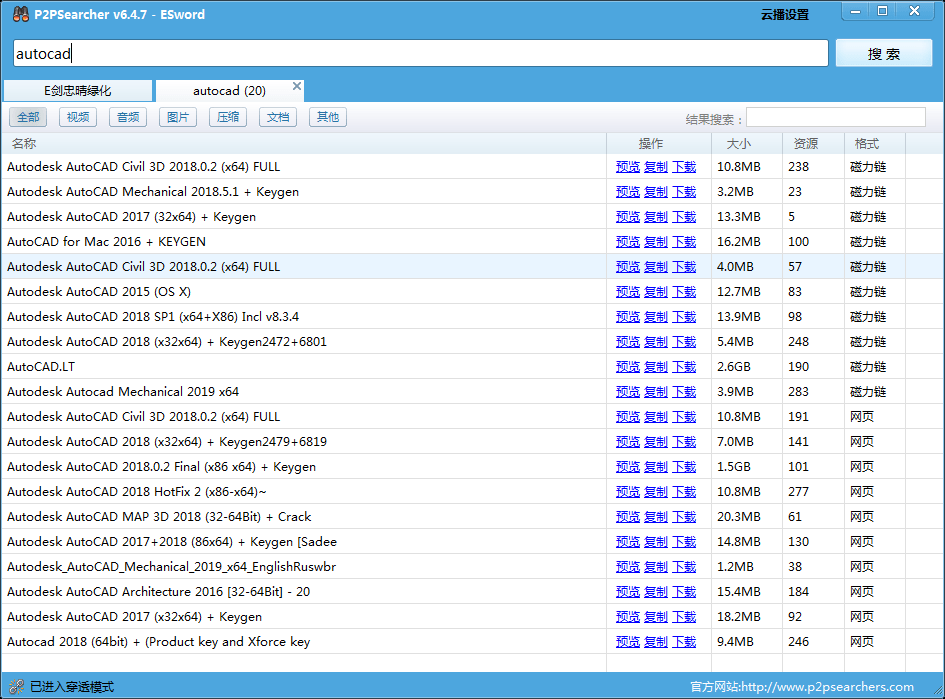
Task: Open the 云播设置 settings
Action: (785, 14)
